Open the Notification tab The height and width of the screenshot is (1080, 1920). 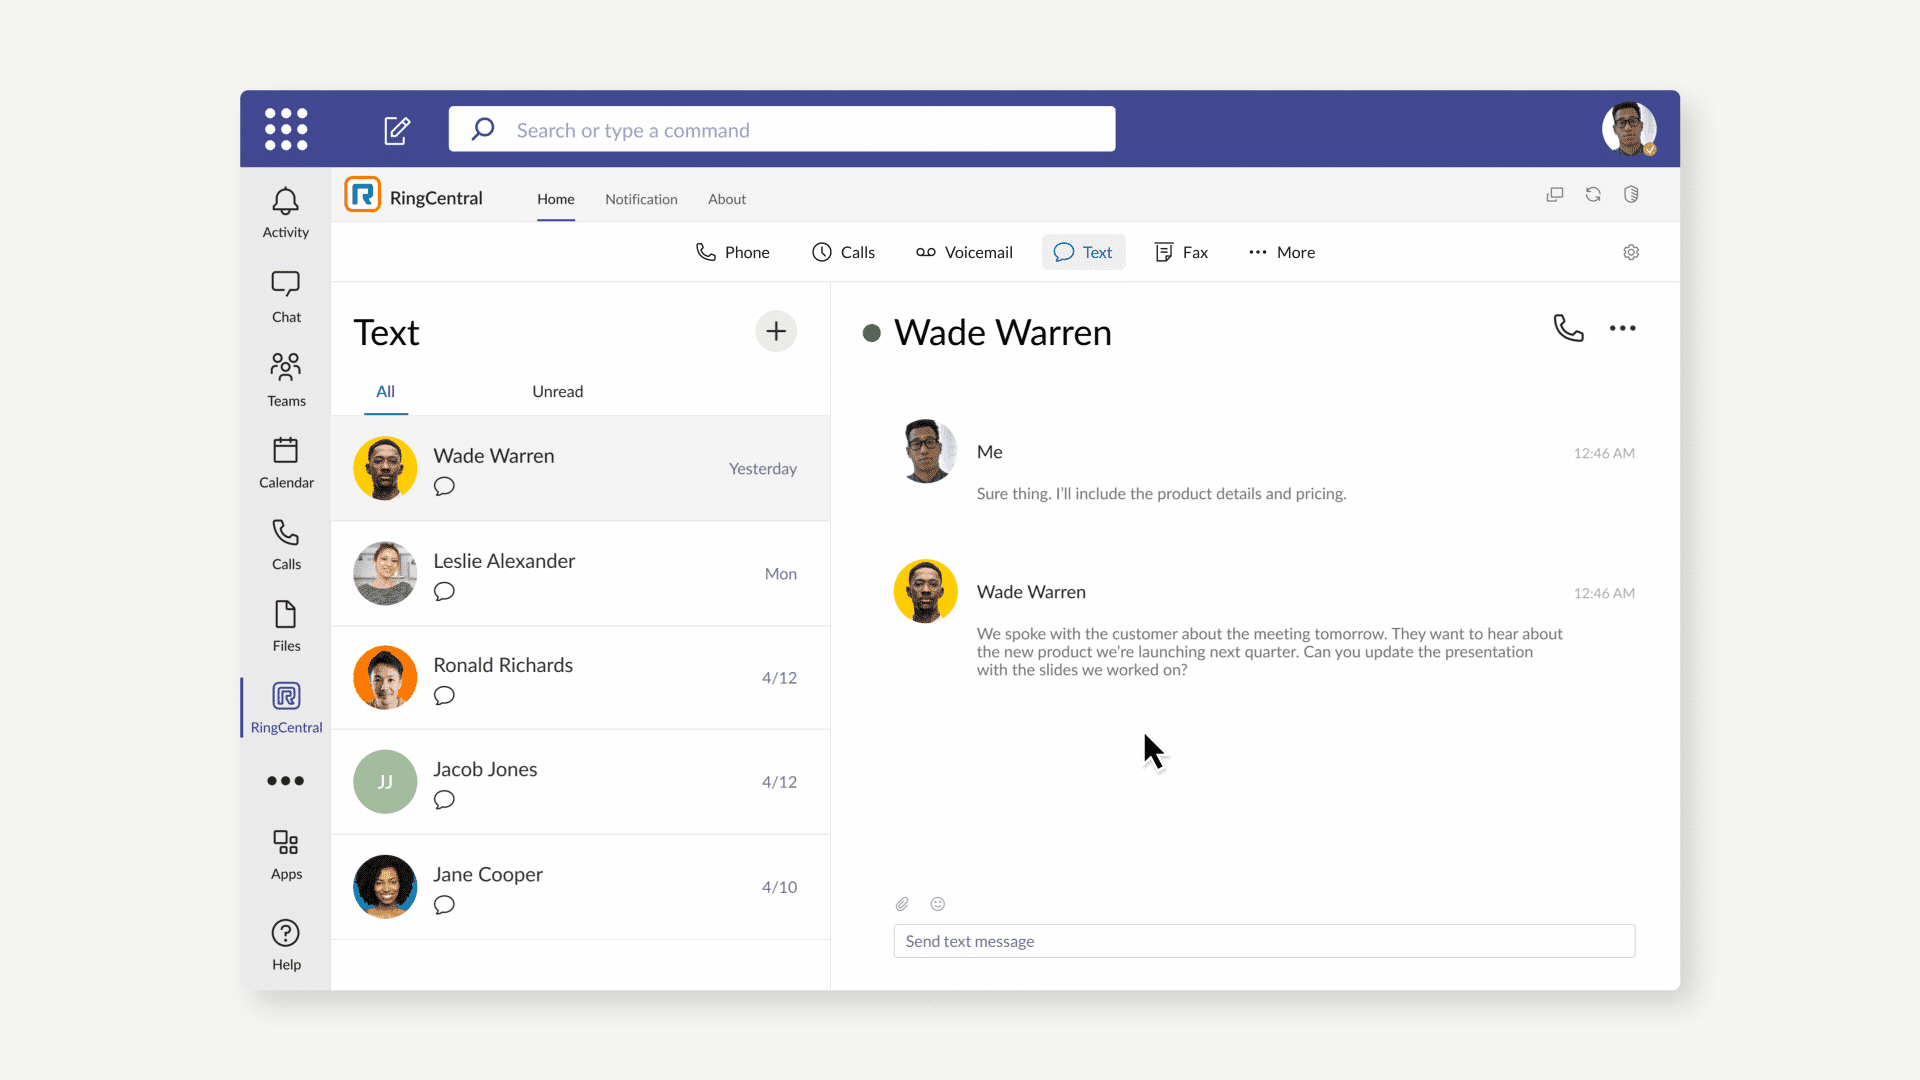tap(641, 199)
